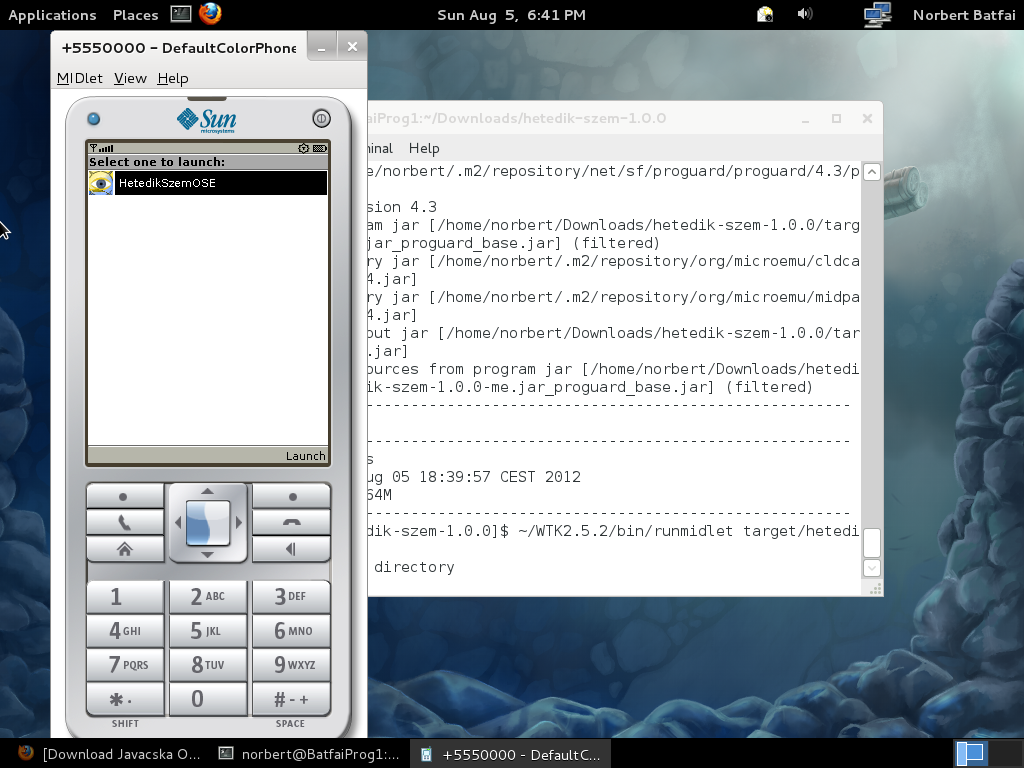The image size is (1024, 768).
Task: Maximize the terminal window
Action: 836,118
